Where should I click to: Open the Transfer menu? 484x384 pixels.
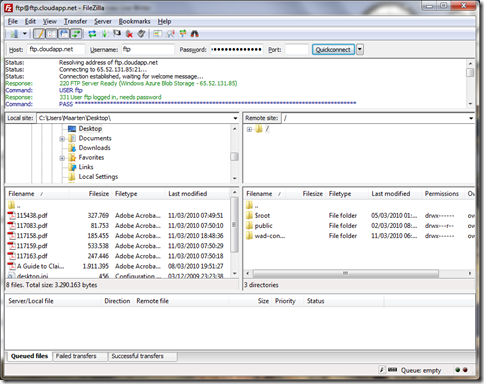pos(75,22)
